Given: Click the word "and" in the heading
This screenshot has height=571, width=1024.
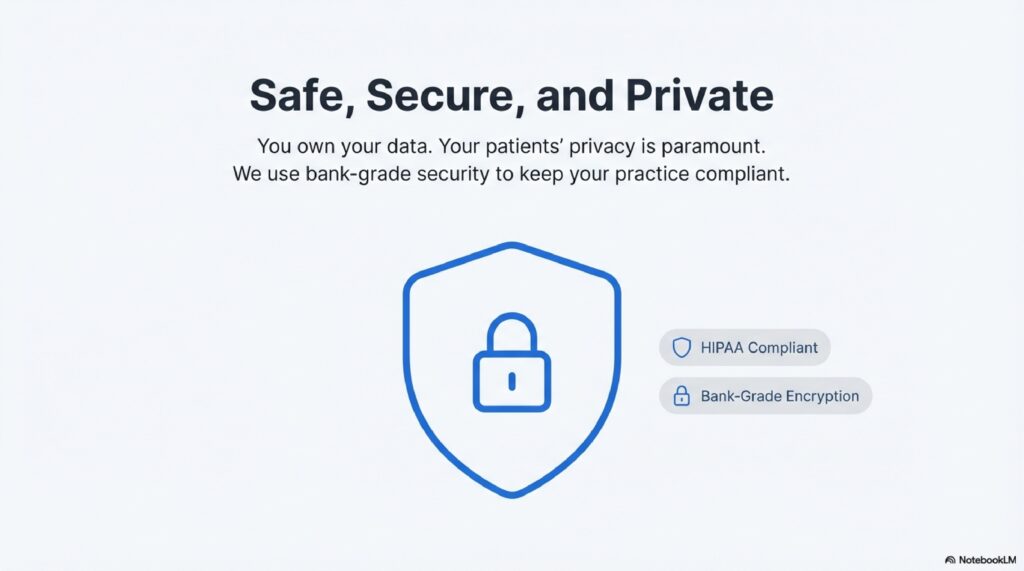Looking at the screenshot, I should pyautogui.click(x=573, y=96).
